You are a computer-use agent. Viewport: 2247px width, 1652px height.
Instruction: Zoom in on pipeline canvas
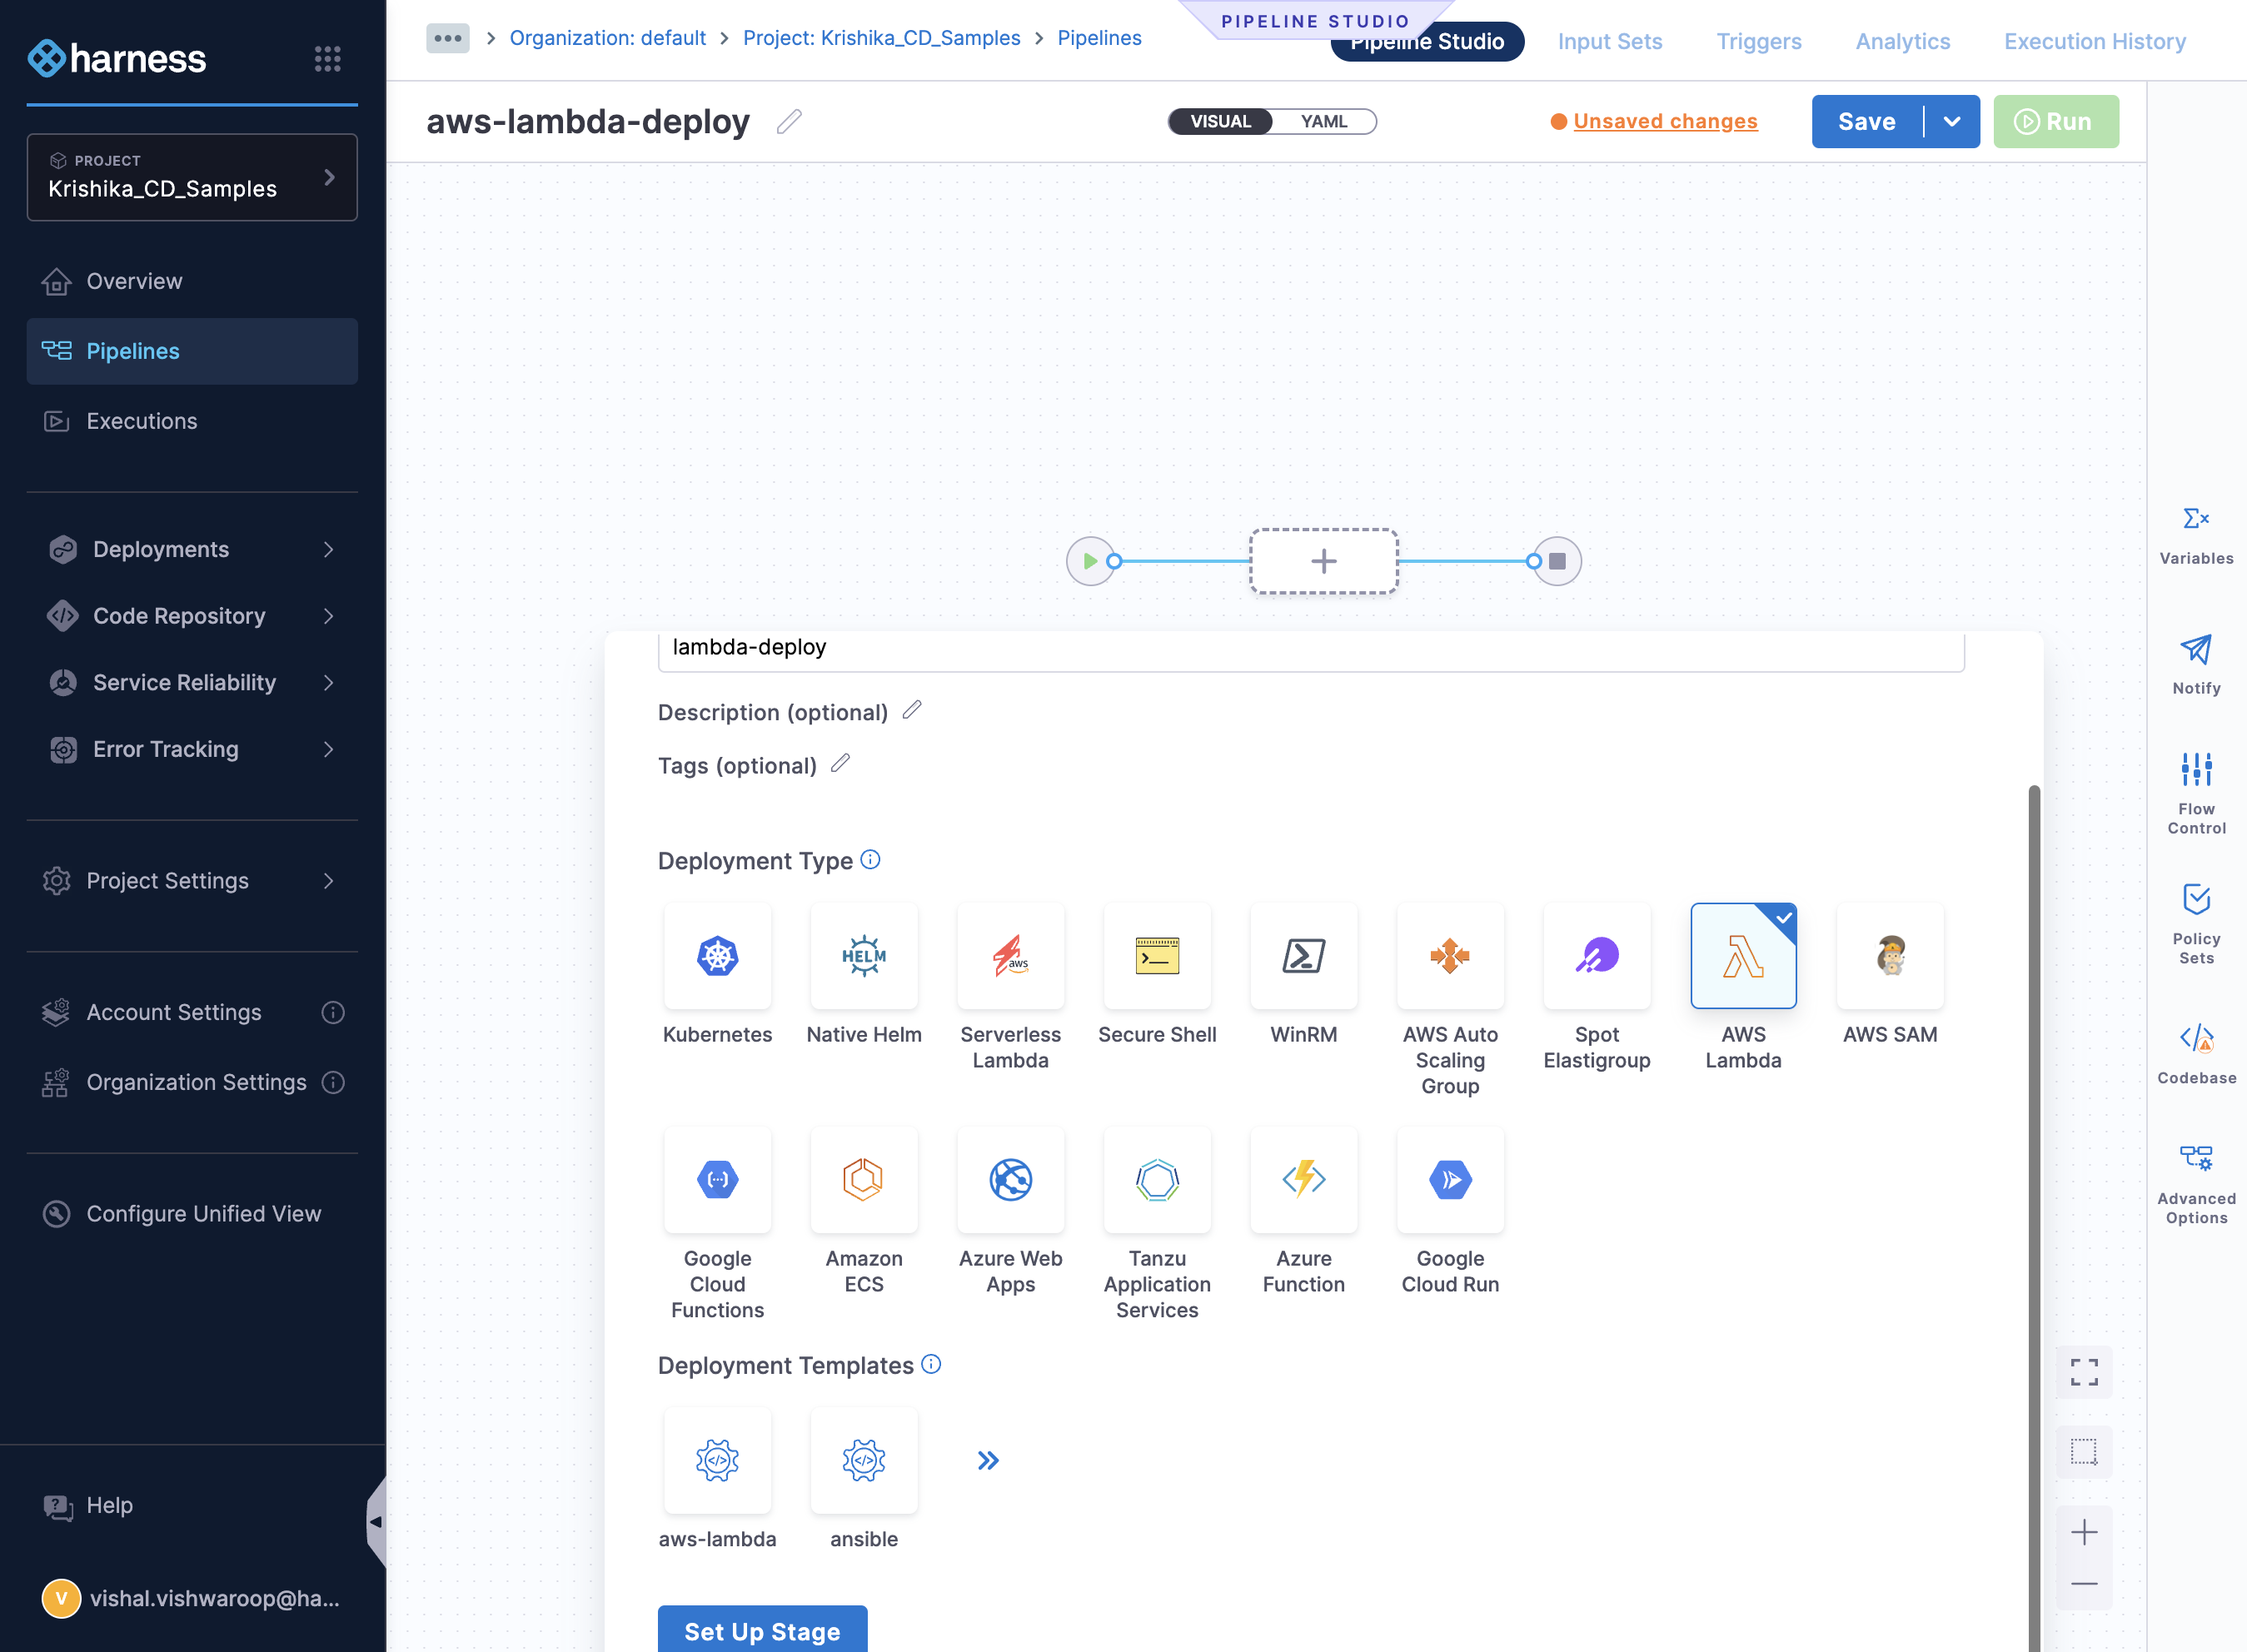(x=2083, y=1531)
